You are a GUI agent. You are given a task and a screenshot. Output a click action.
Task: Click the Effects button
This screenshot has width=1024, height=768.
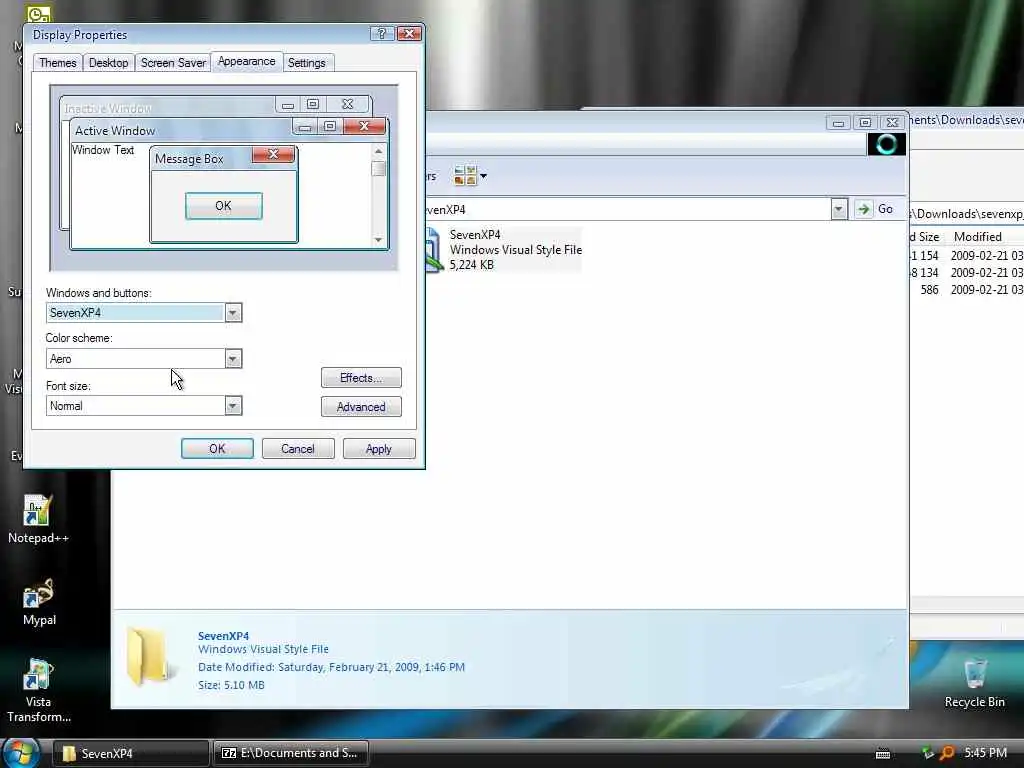[361, 377]
